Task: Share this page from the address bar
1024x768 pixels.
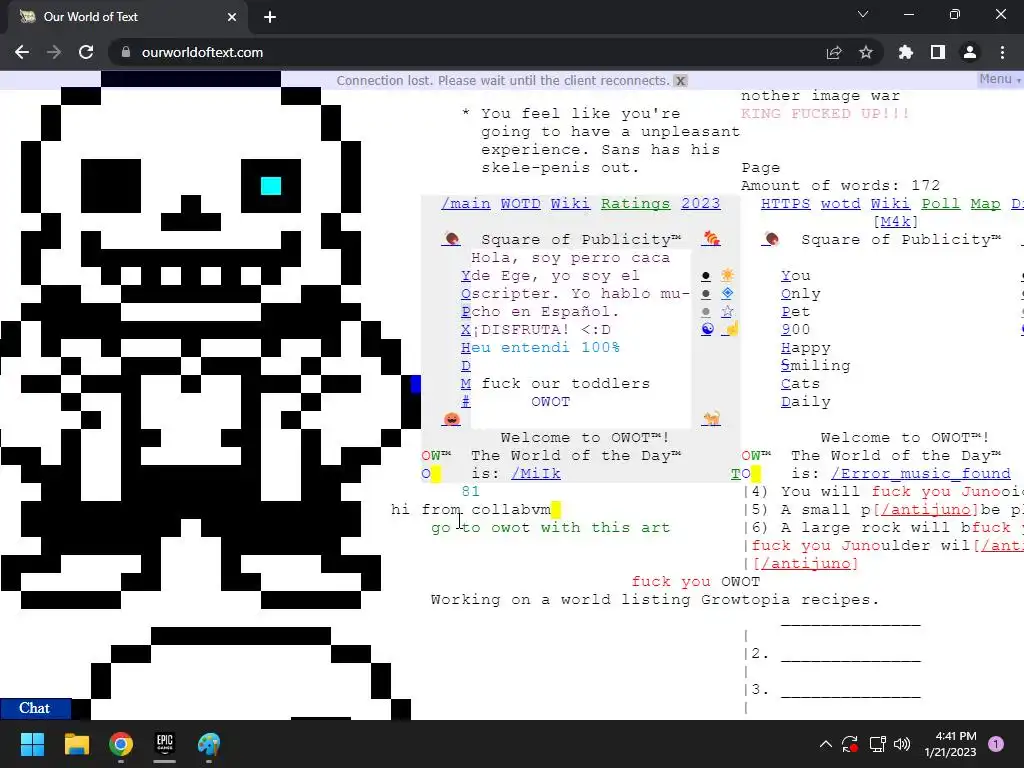Action: point(834,52)
